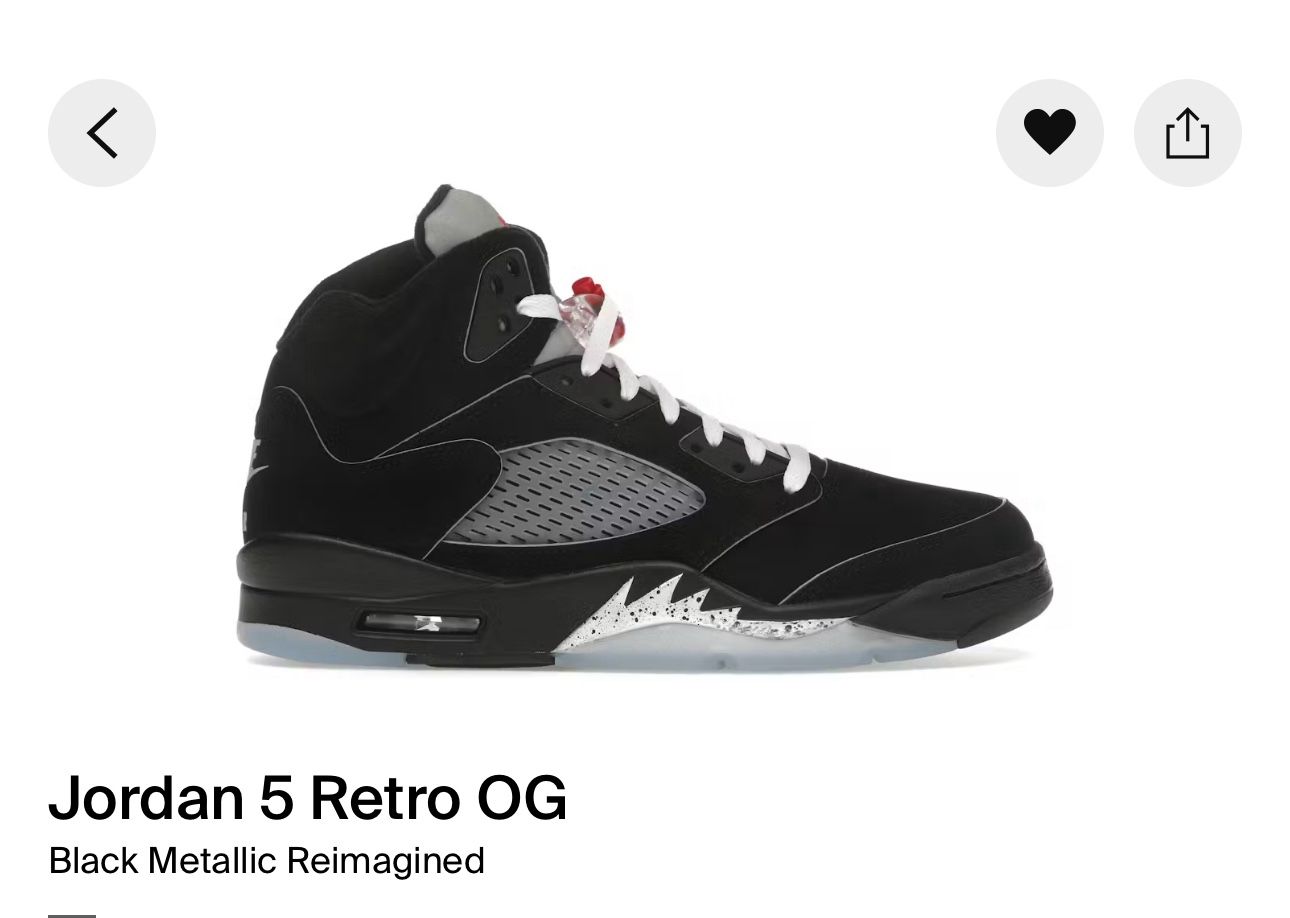The height and width of the screenshot is (918, 1290).
Task: Toggle the heart favorite button
Action: [x=1049, y=133]
